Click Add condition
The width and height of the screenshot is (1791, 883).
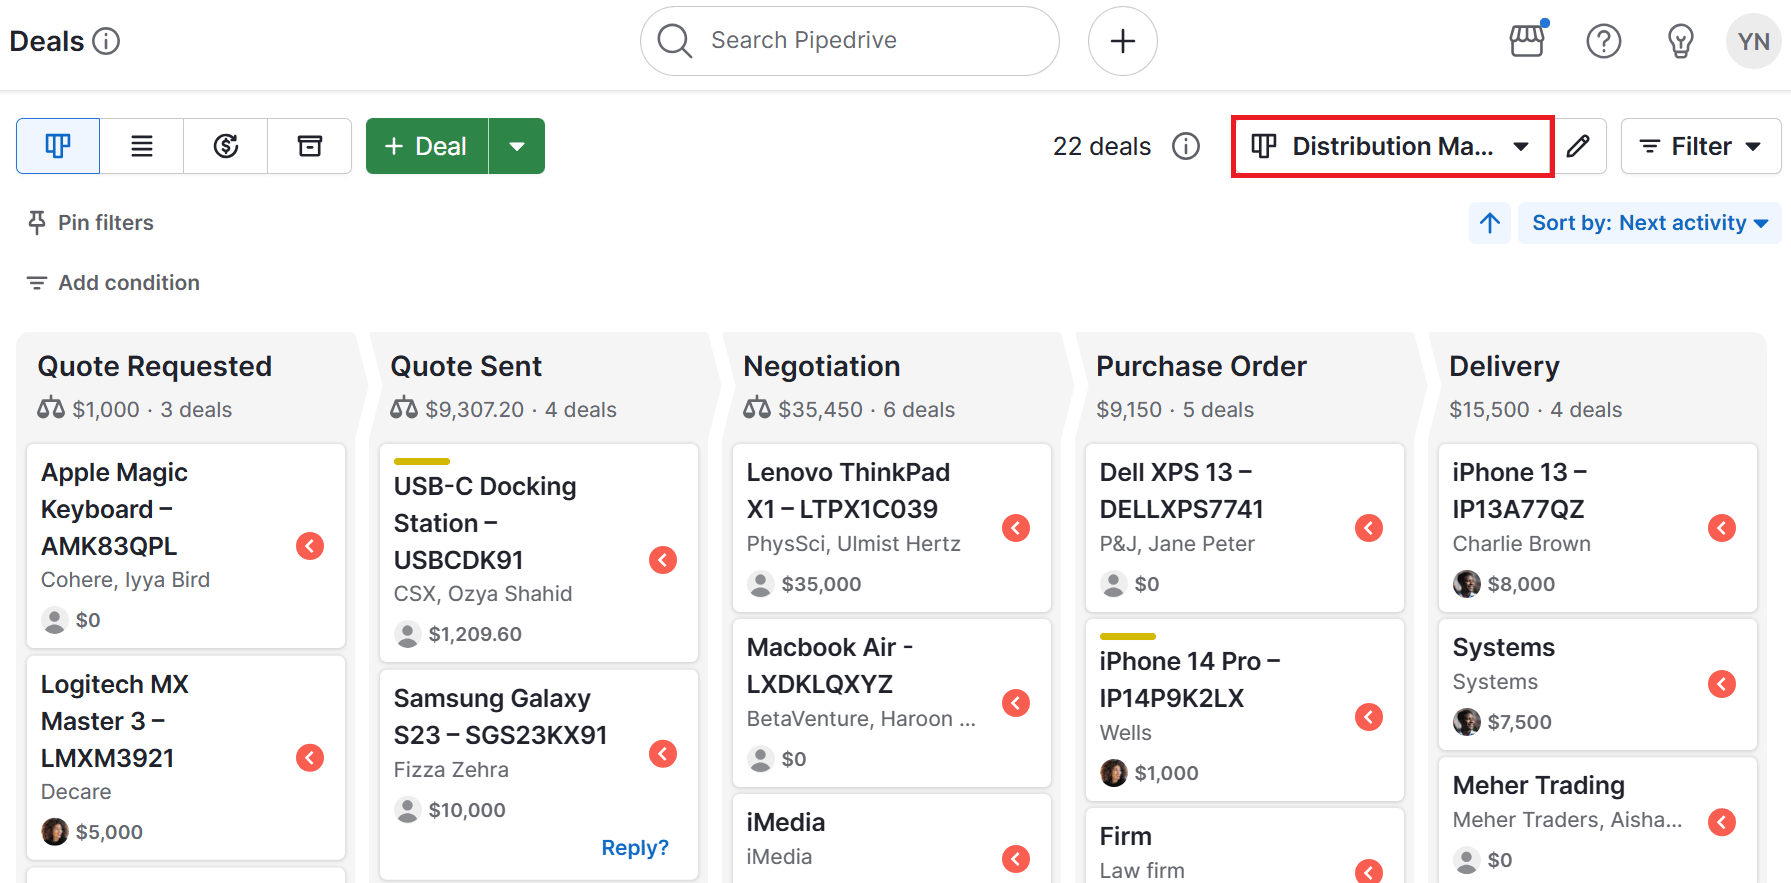click(x=113, y=283)
